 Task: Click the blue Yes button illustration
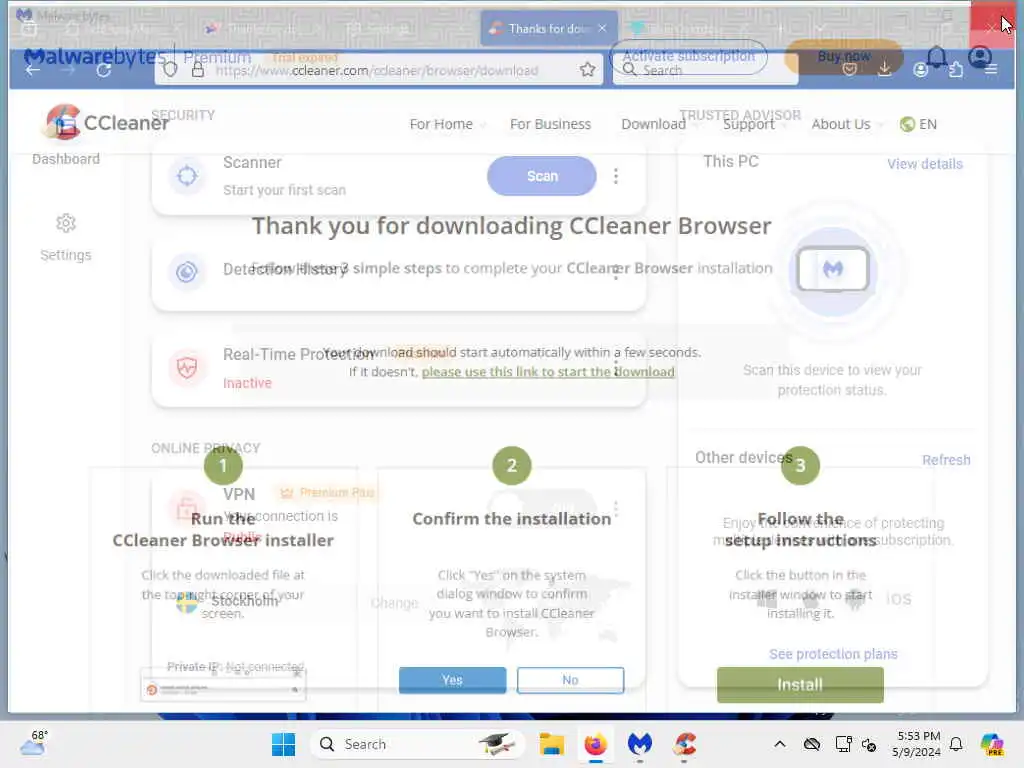click(452, 680)
